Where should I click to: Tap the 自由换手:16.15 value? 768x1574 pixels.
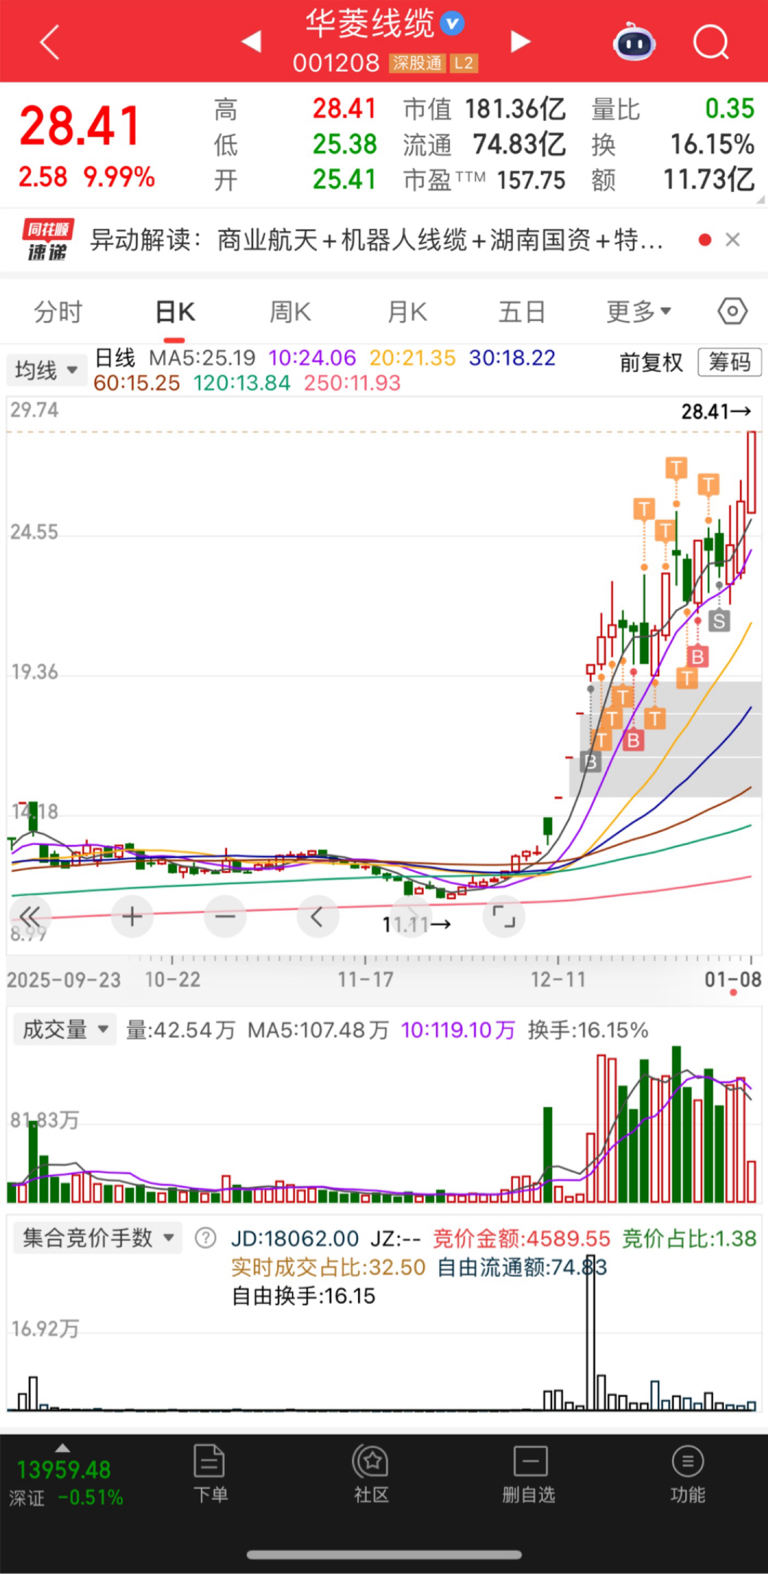303,1296
